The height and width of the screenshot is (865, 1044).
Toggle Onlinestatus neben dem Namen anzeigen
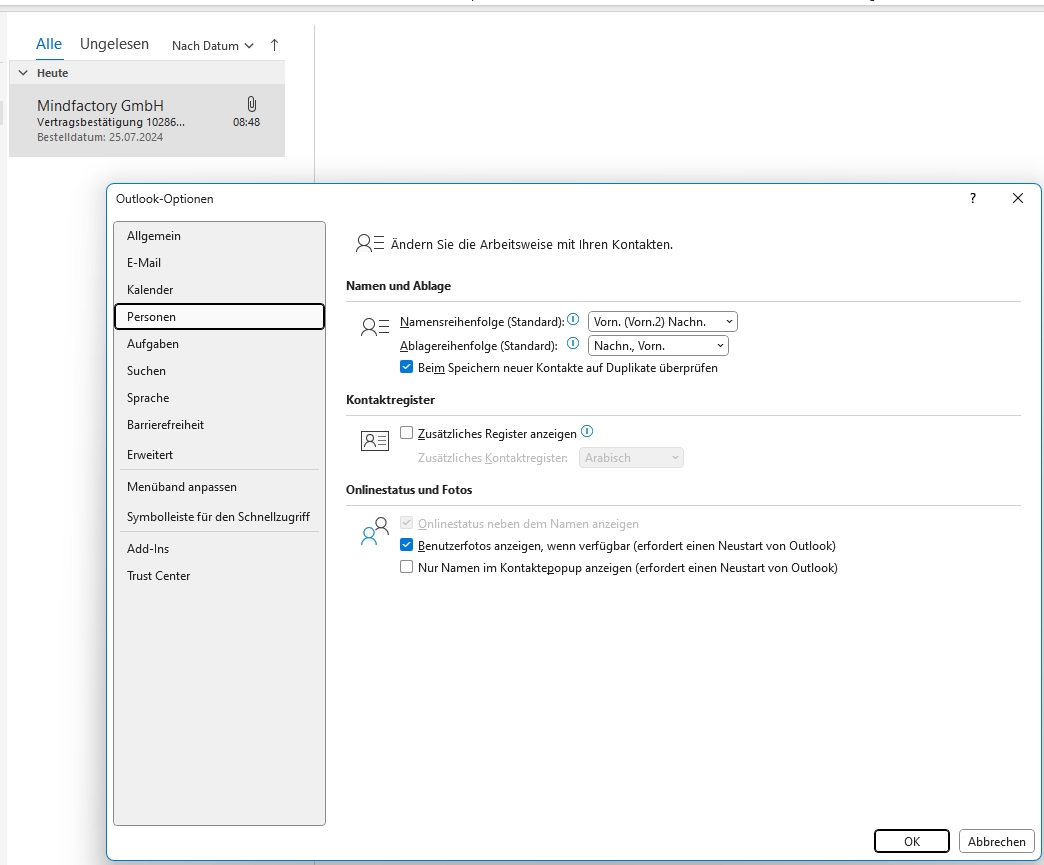pyautogui.click(x=406, y=523)
